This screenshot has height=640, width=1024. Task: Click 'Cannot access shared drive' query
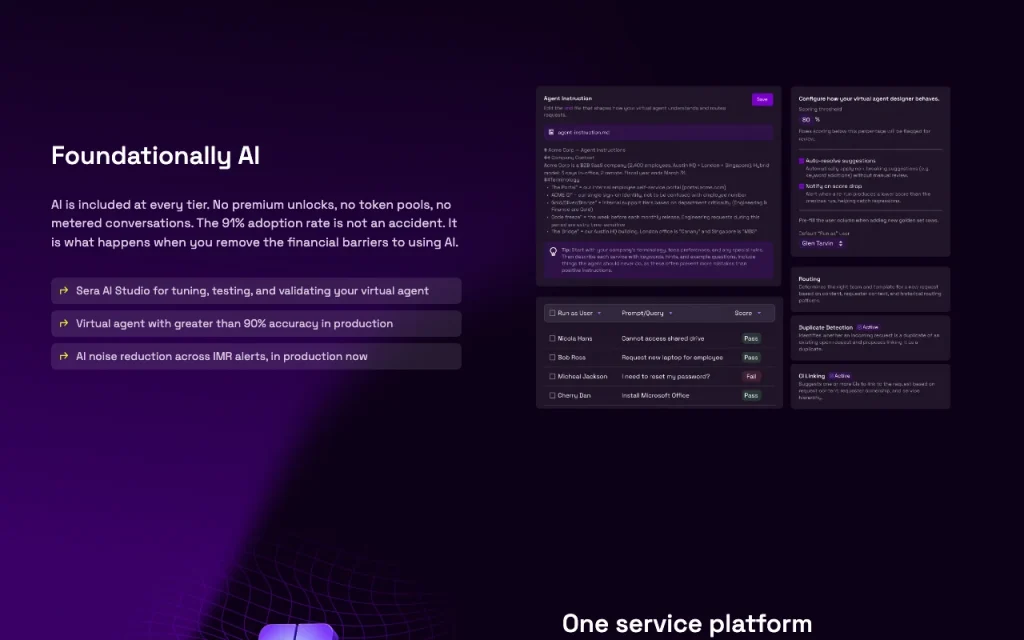tap(663, 338)
